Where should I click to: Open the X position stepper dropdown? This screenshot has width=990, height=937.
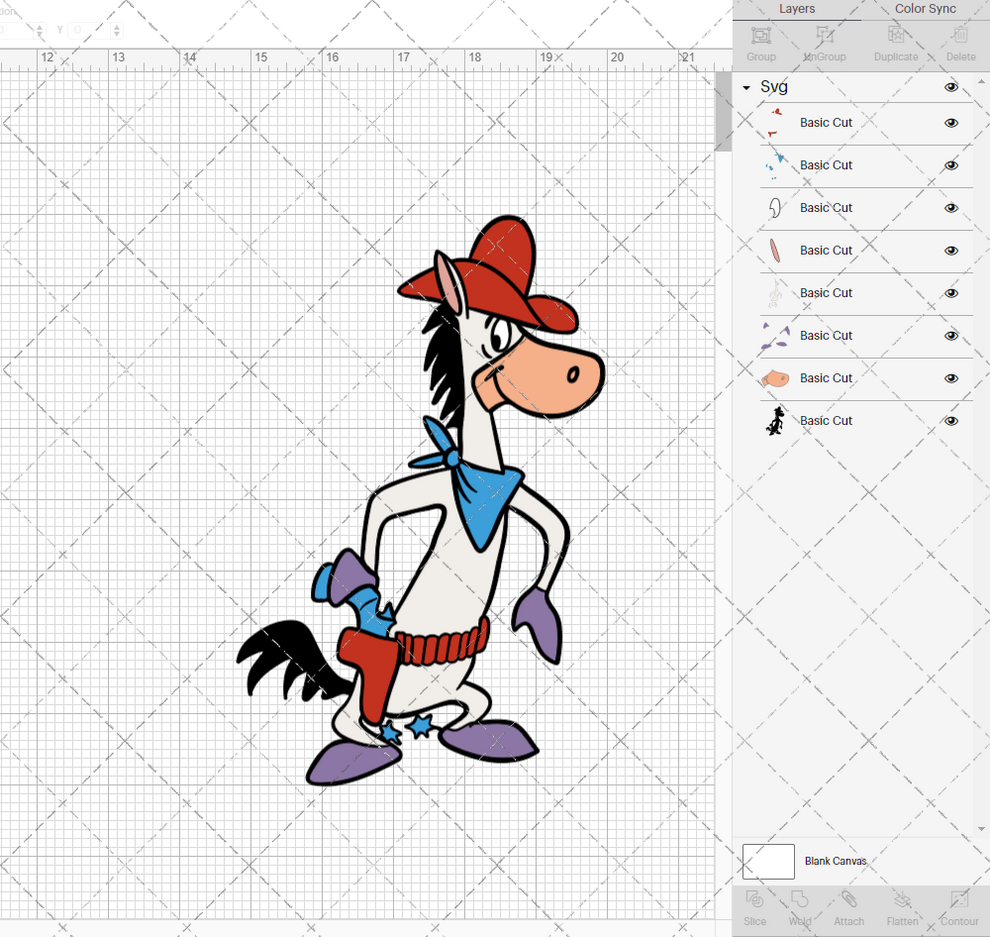click(40, 30)
